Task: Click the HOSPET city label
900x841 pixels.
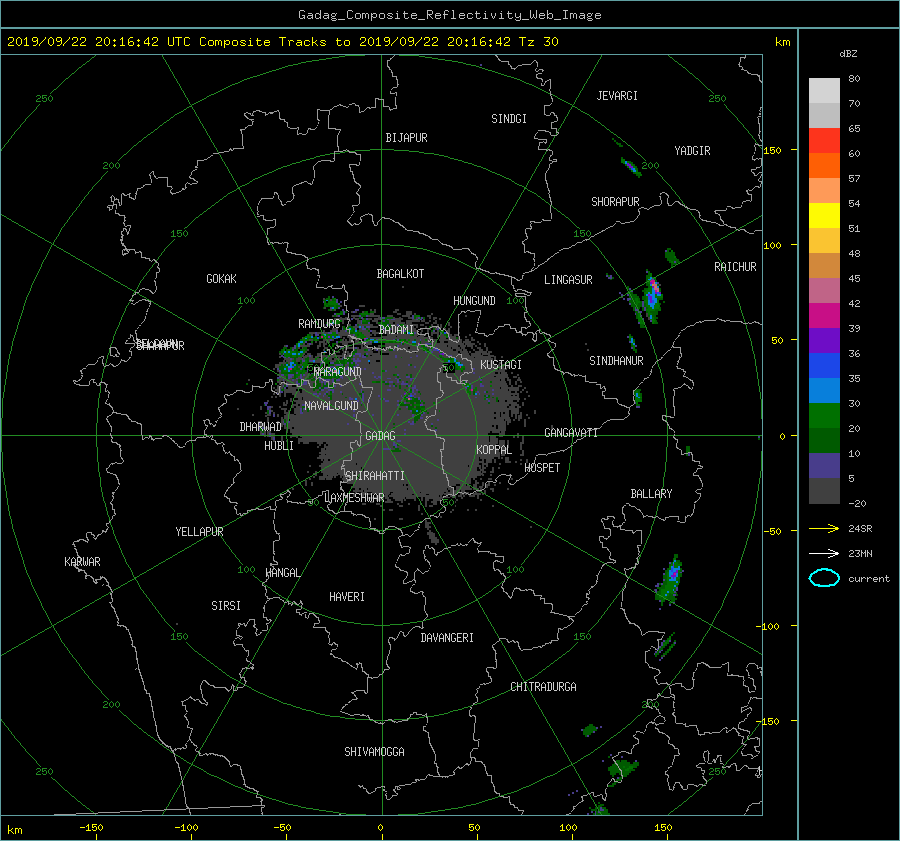Action: tap(542, 468)
